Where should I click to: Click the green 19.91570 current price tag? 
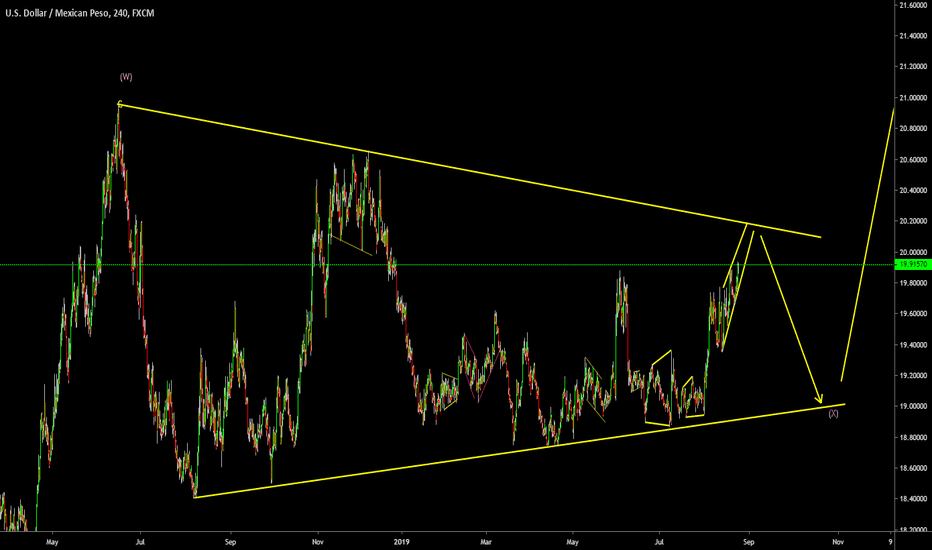click(x=913, y=265)
